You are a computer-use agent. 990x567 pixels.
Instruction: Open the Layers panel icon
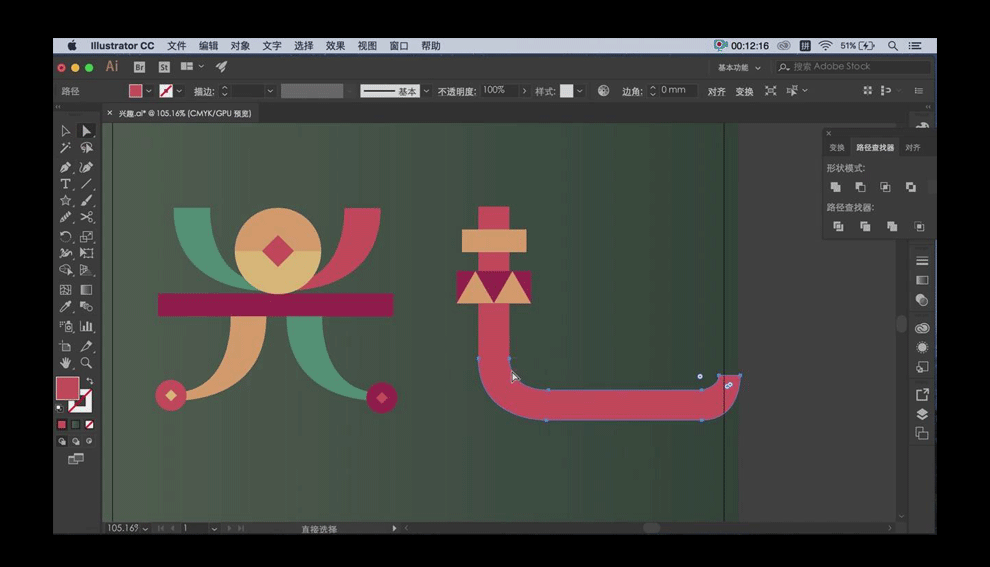(x=922, y=414)
